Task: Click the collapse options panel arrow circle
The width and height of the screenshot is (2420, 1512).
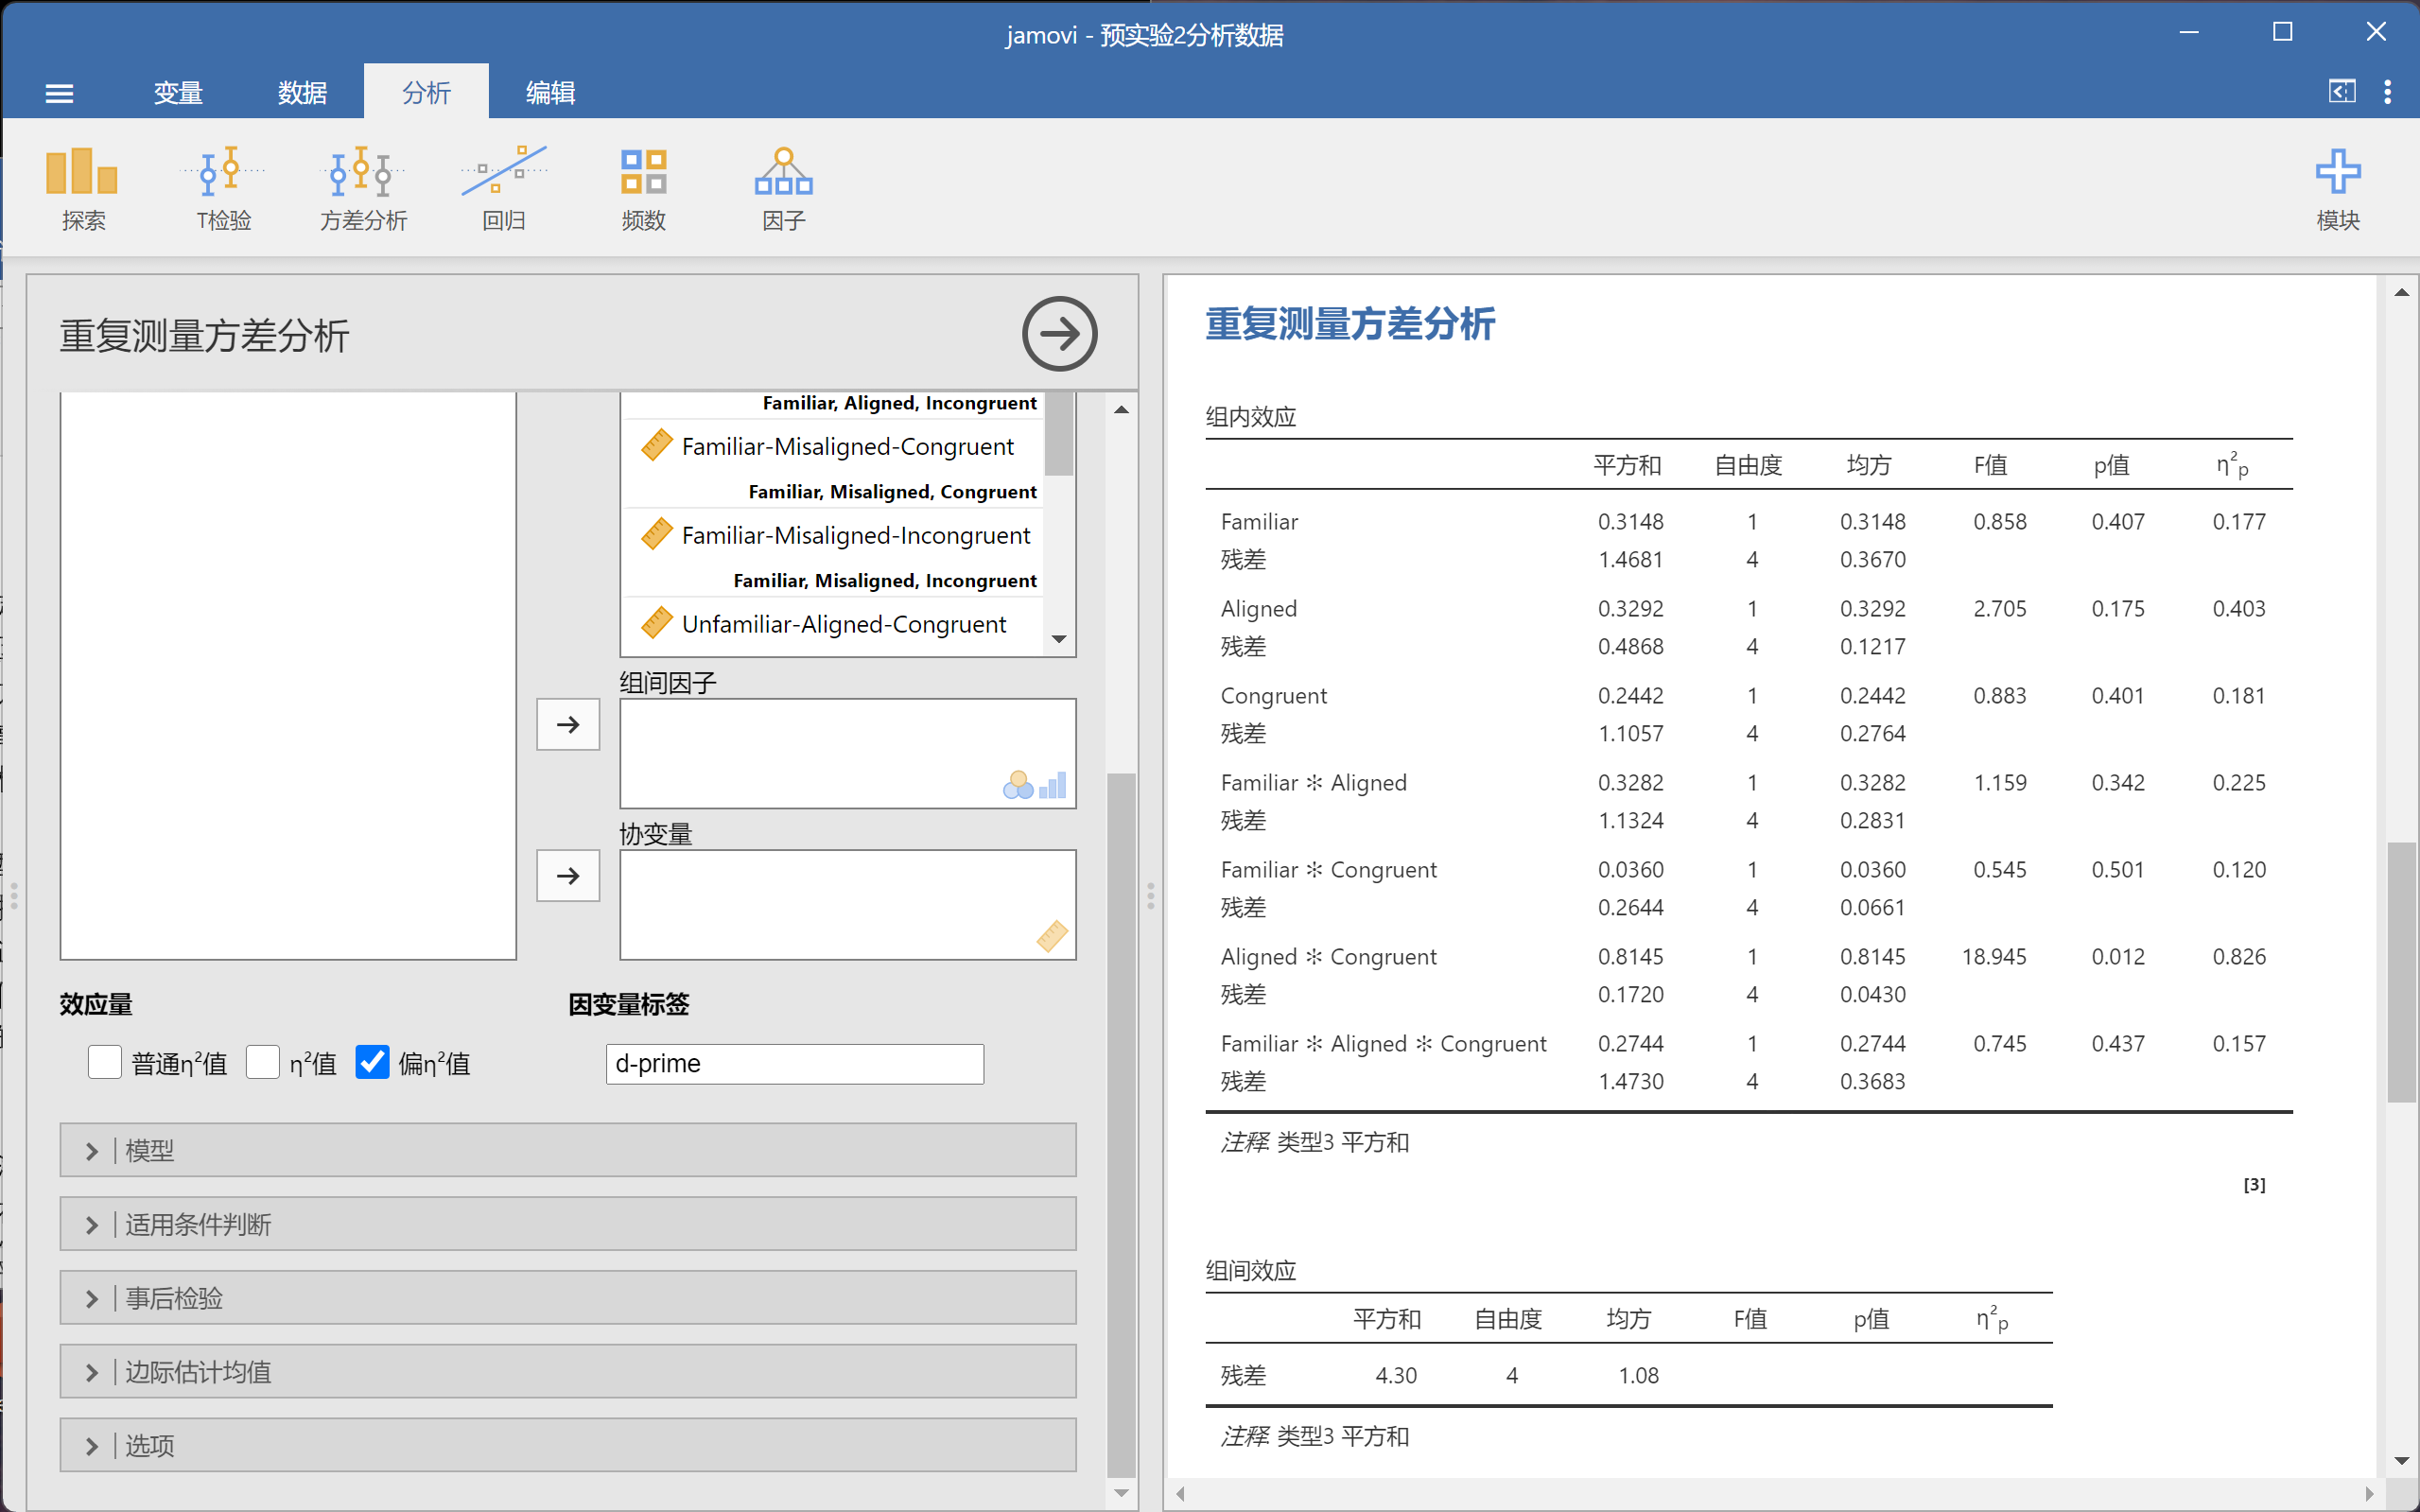Action: (x=1059, y=333)
